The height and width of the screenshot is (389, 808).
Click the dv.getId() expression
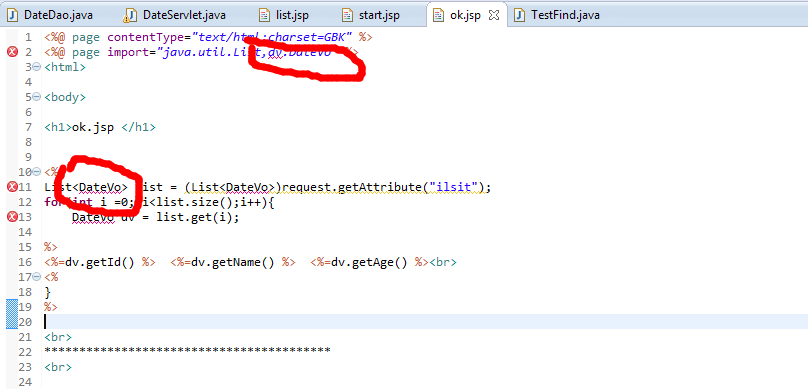pos(99,262)
